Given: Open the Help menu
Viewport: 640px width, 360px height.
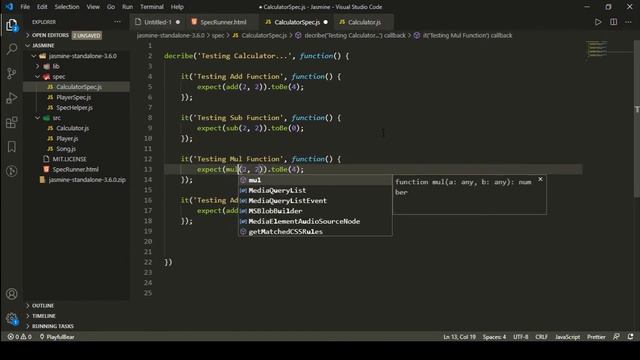Looking at the screenshot, I should [x=177, y=7].
